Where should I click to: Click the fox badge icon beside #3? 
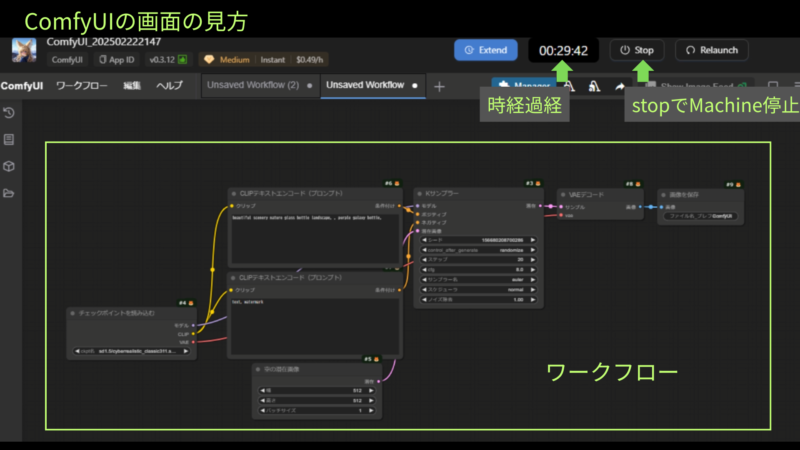tap(538, 184)
